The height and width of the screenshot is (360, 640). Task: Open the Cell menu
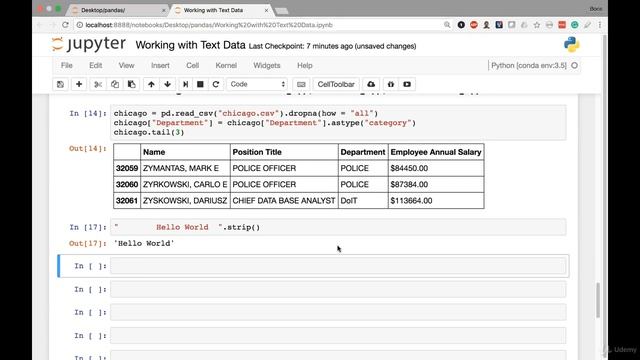[192, 65]
